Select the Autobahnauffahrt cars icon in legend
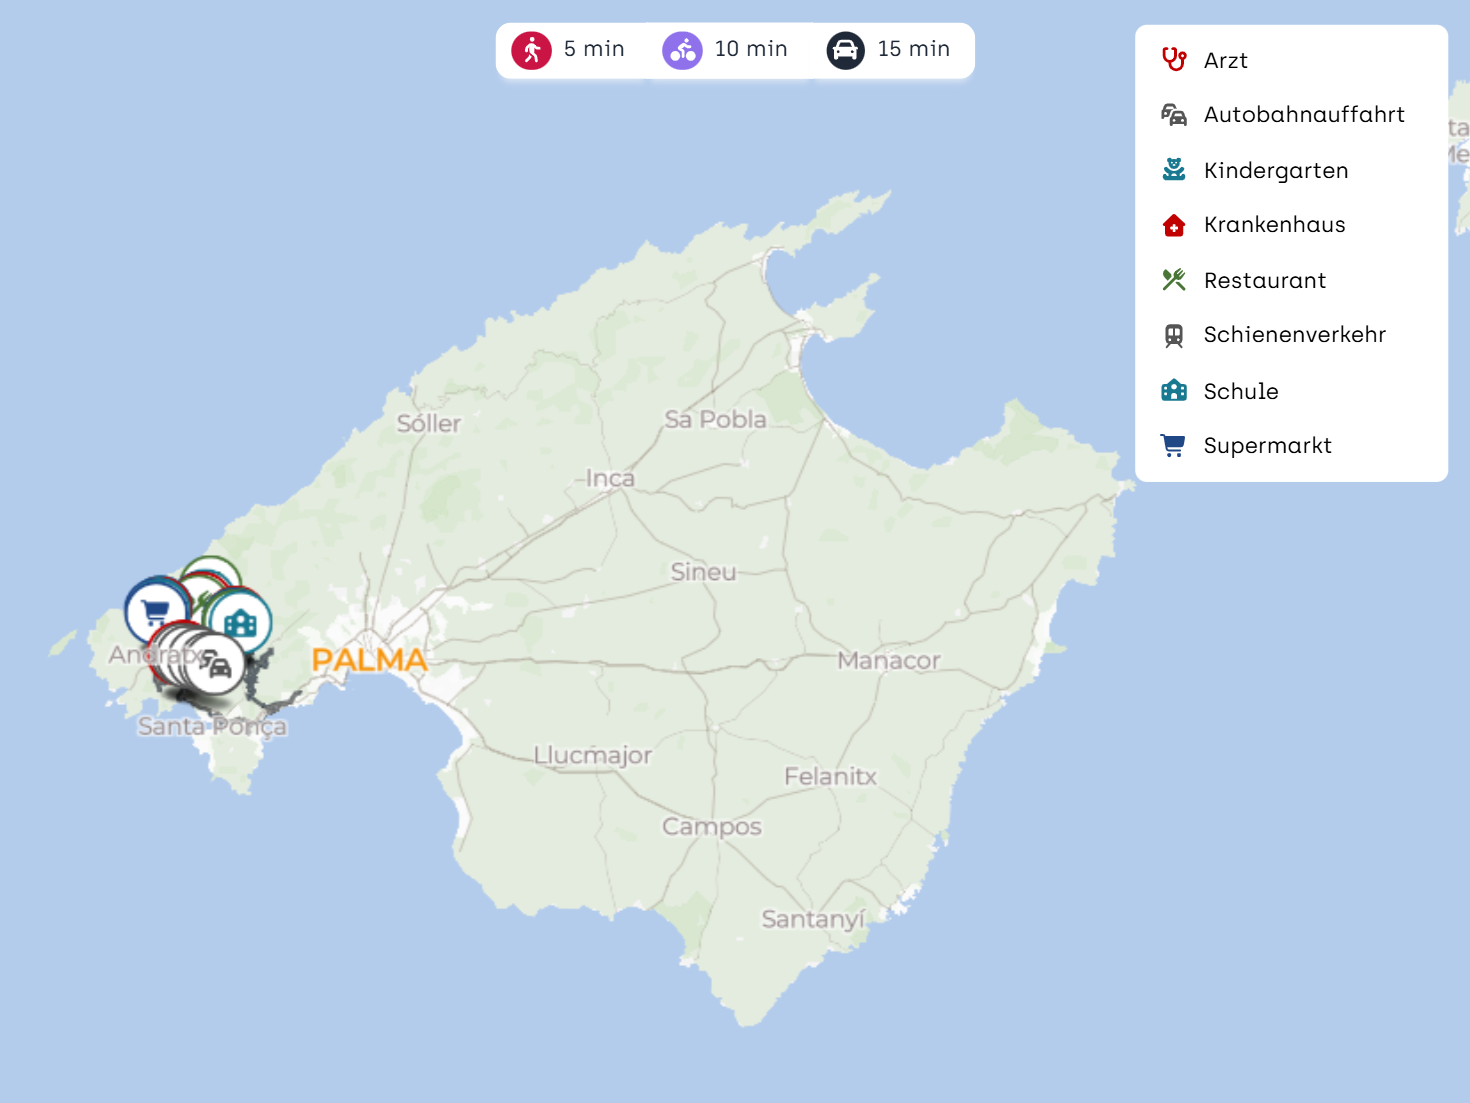Viewport: 1470px width, 1103px height. 1174,115
